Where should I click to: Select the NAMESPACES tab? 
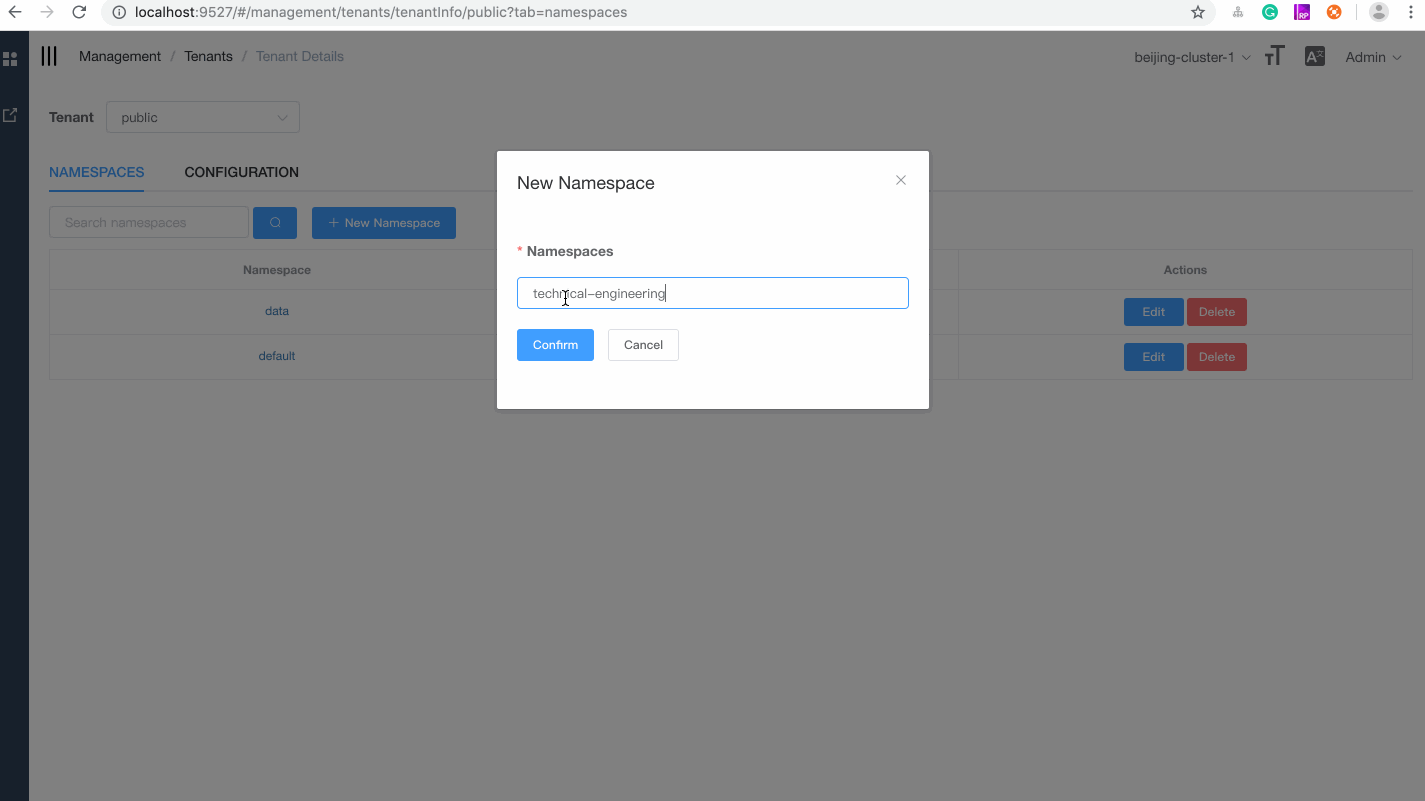coord(96,172)
